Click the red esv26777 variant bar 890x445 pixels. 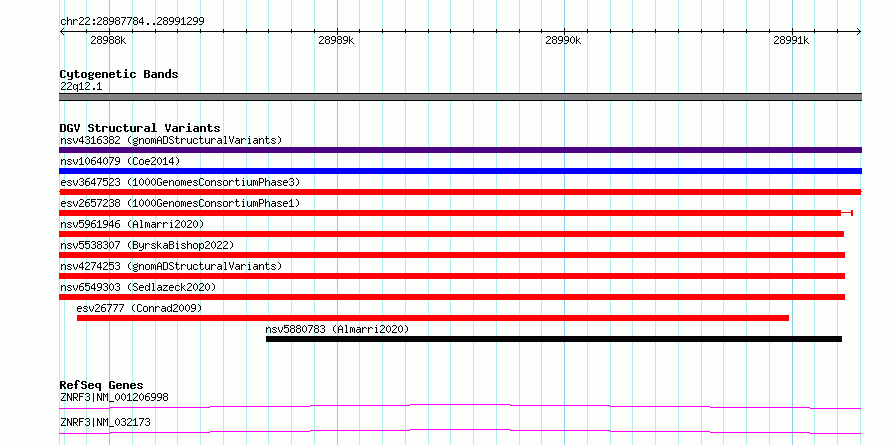[433, 318]
